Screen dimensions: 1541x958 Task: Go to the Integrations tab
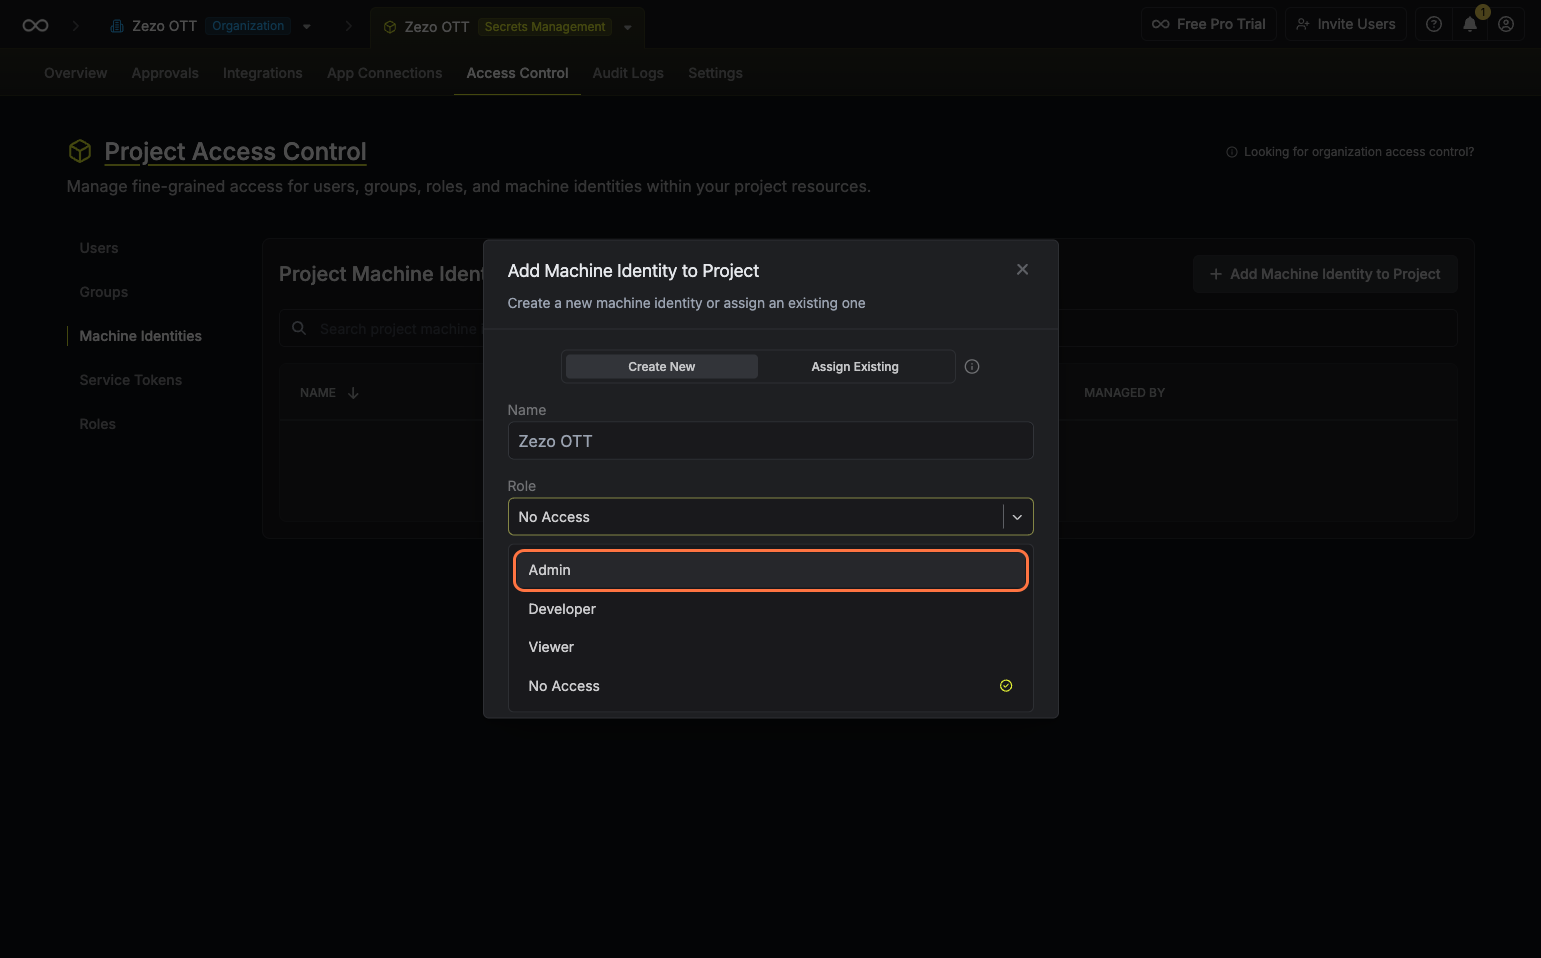(x=262, y=73)
